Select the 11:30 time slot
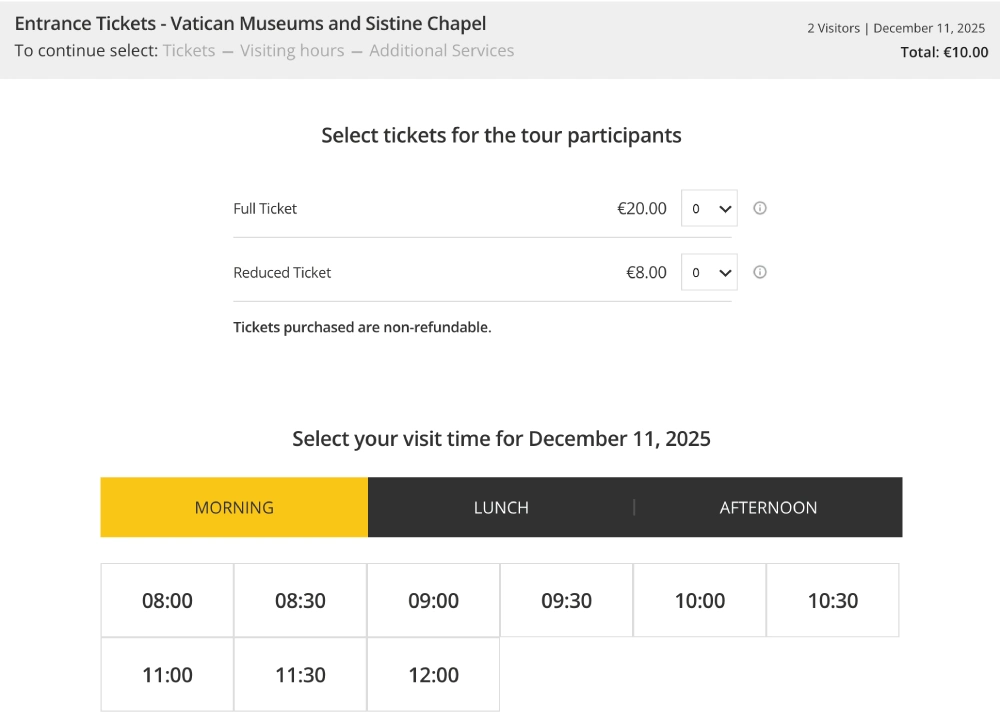The height and width of the screenshot is (723, 1000). point(300,674)
